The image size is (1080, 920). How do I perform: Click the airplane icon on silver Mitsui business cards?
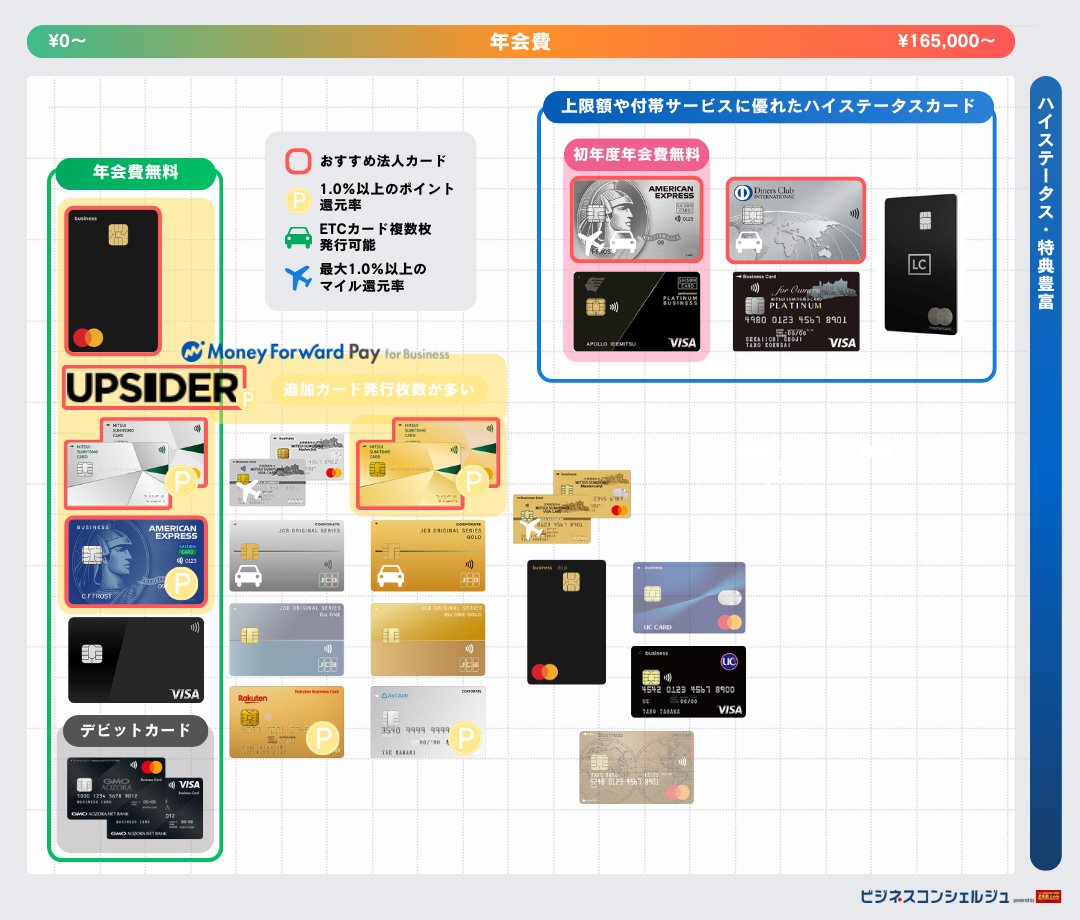pyautogui.click(x=248, y=491)
